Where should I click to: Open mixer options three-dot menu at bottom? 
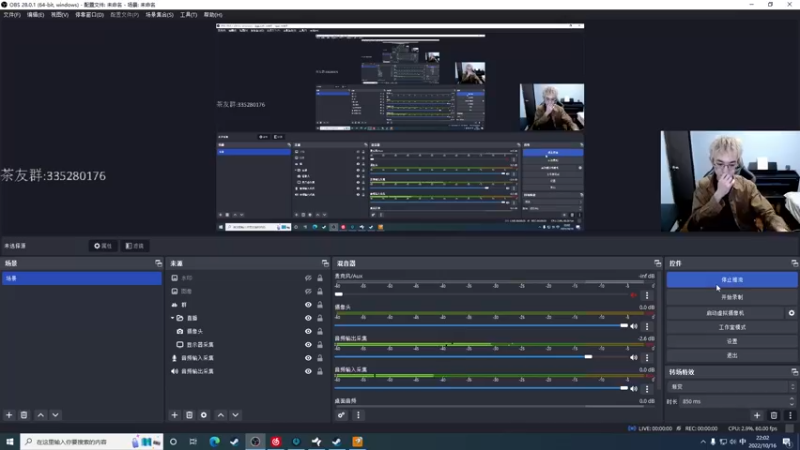click(358, 415)
